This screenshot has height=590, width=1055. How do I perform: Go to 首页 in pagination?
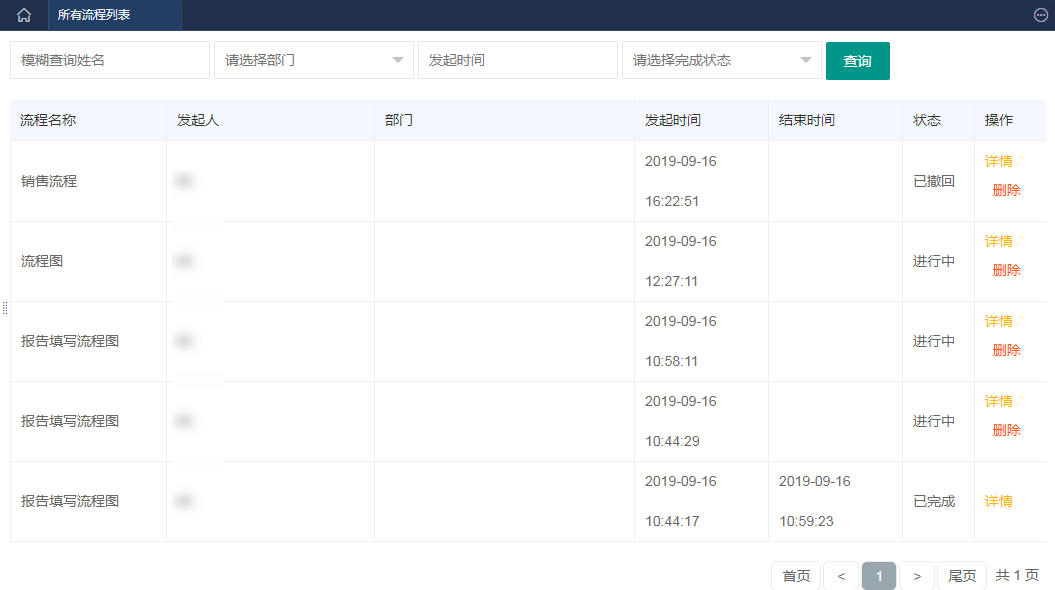(x=796, y=576)
